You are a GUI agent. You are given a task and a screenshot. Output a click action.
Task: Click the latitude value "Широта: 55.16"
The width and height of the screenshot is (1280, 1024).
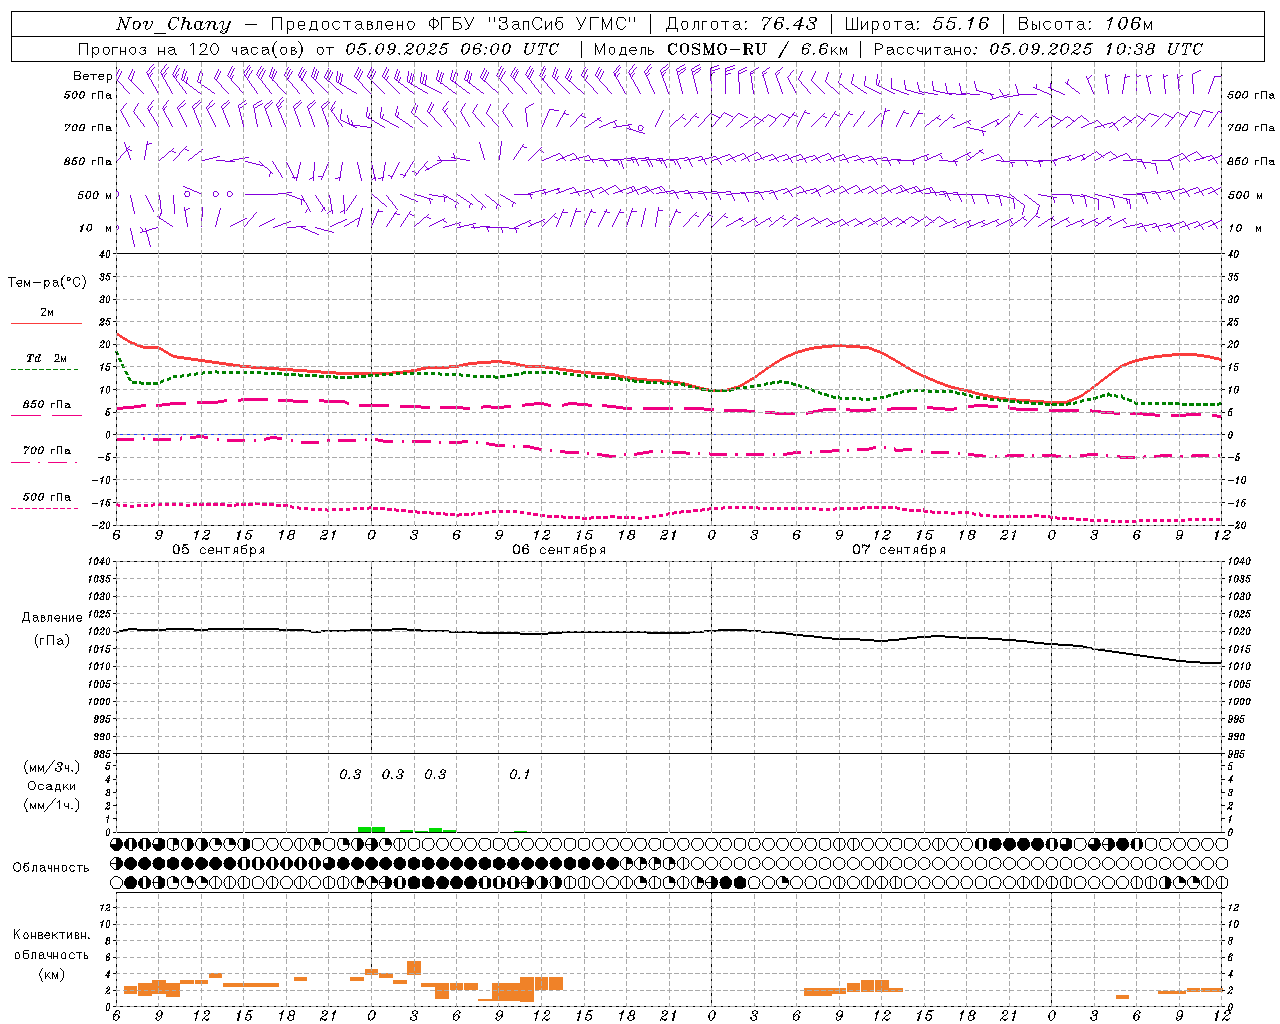point(916,24)
